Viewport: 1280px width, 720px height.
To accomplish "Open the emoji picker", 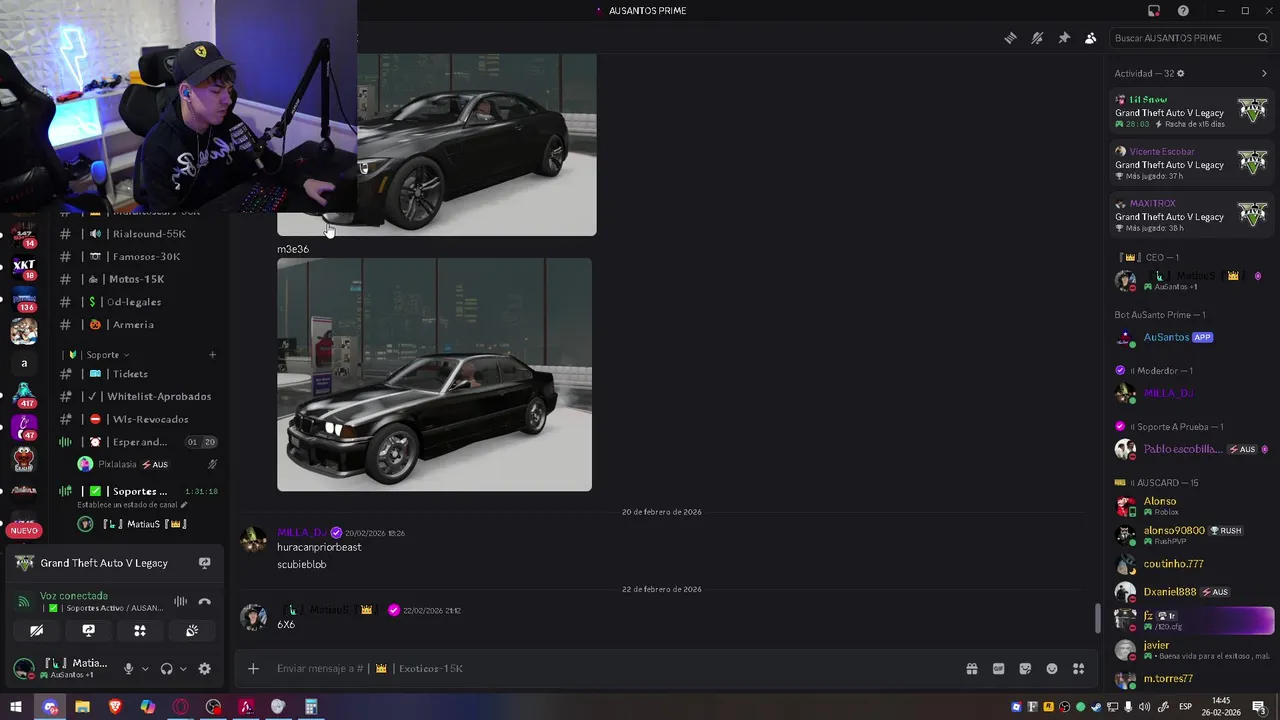I will point(1052,668).
